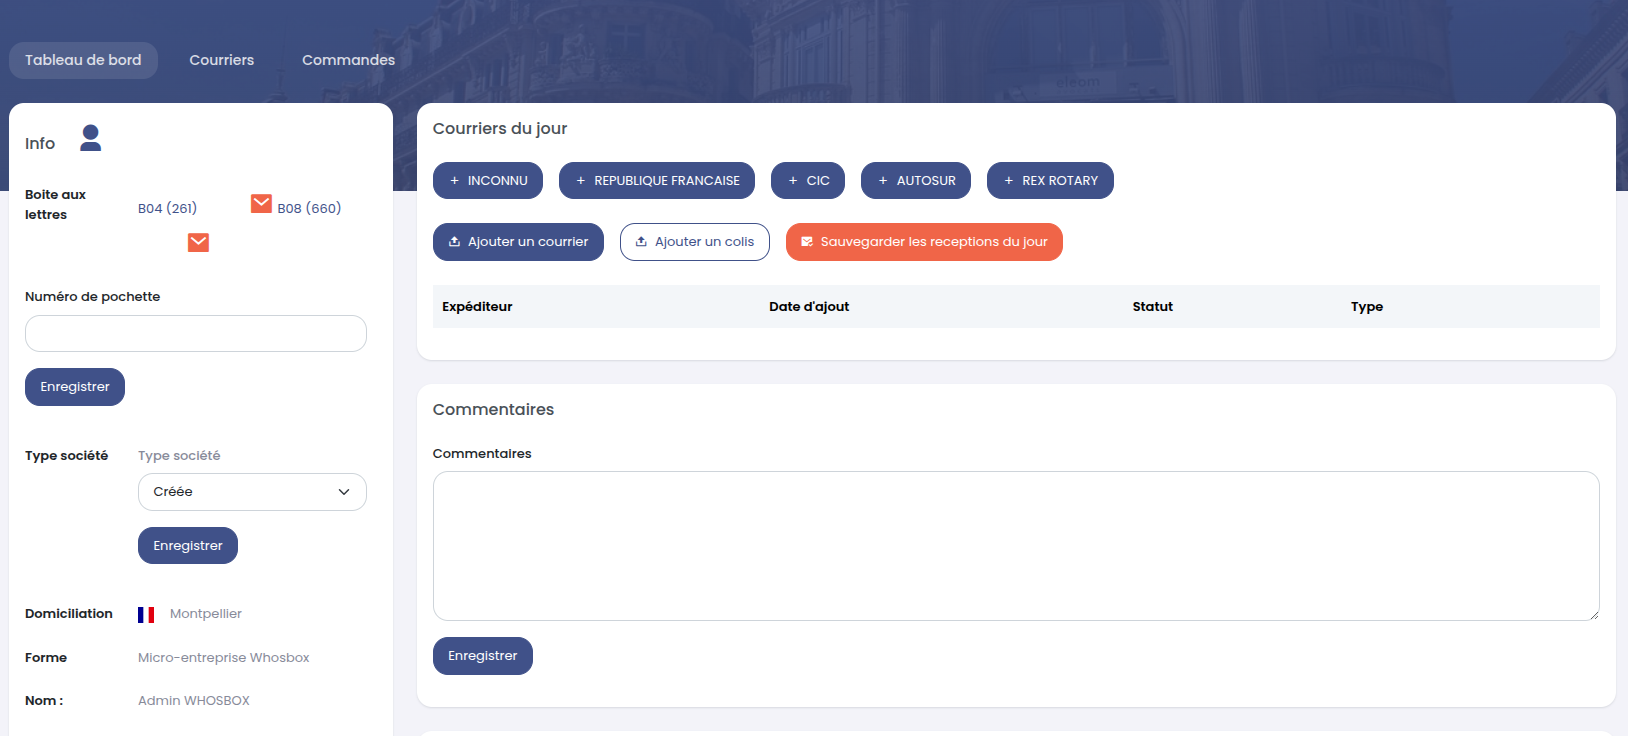Add a REPUBLIQUE FRANCAISE courrier
Viewport: 1628px width, 736px height.
[x=657, y=181]
